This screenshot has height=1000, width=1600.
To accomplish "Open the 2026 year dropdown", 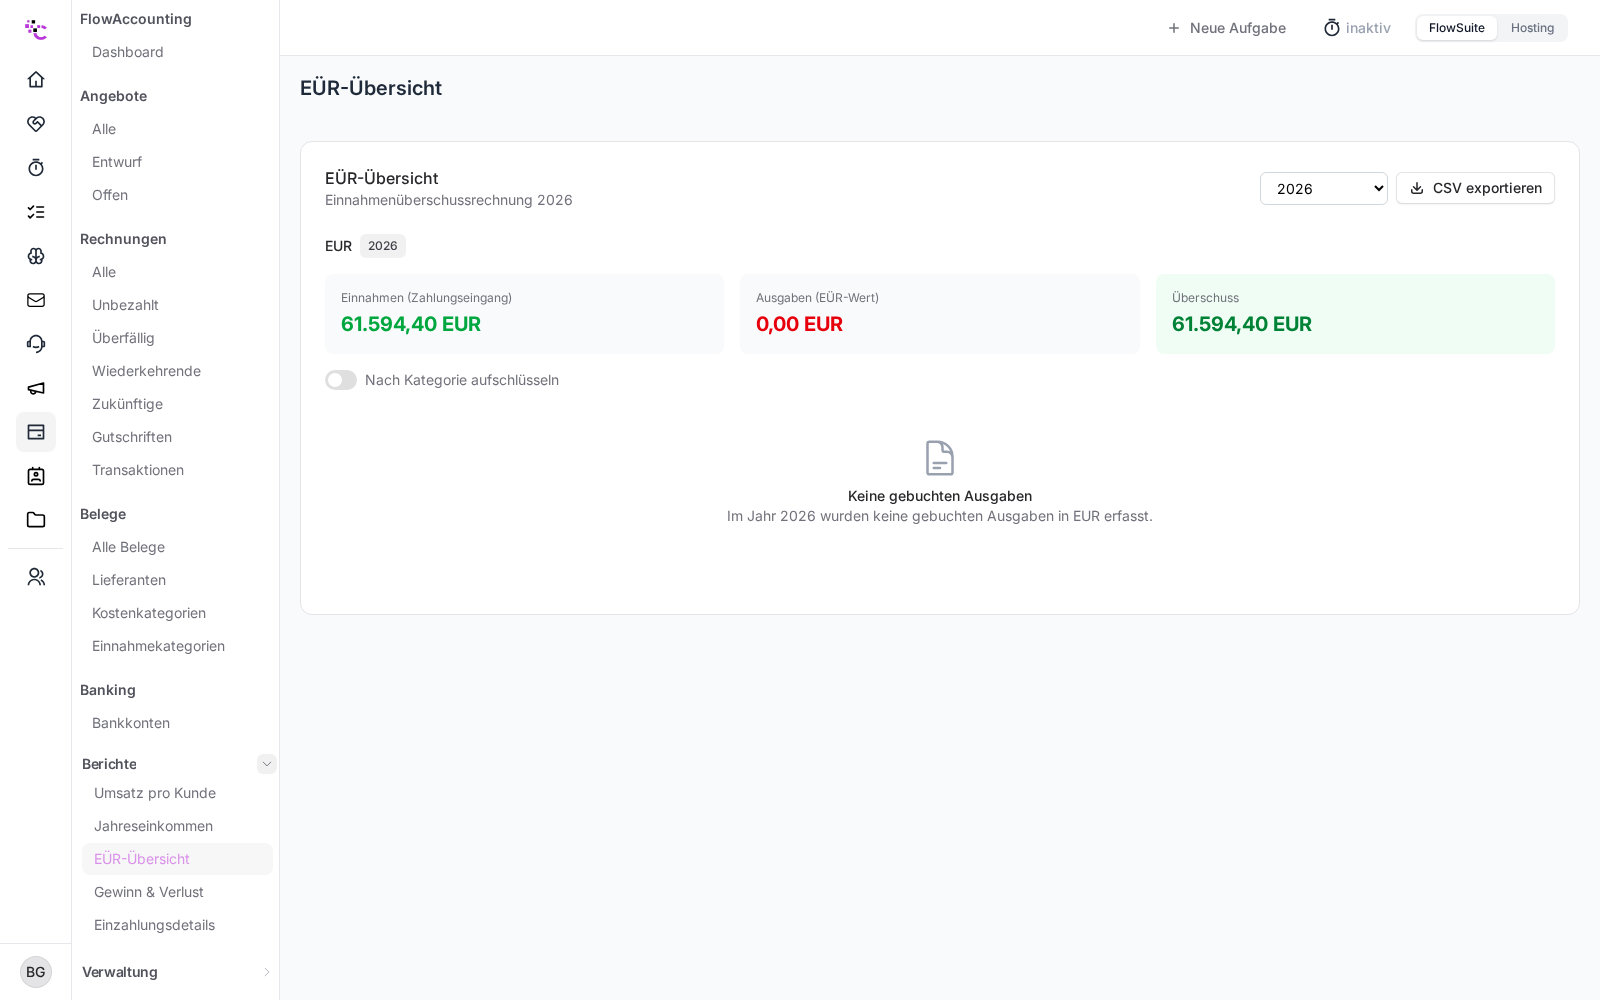I will coord(1323,188).
